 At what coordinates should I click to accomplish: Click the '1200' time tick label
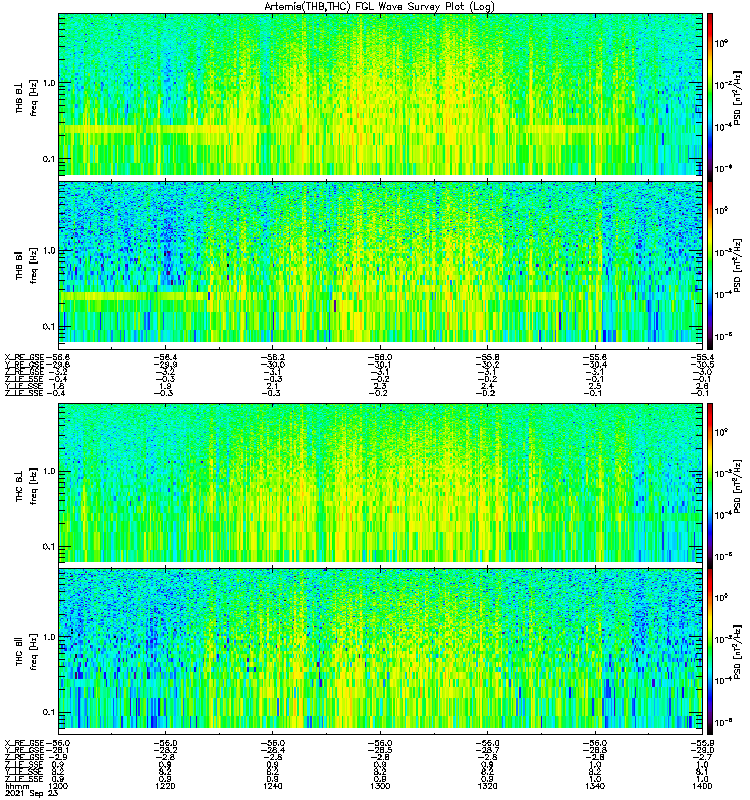click(x=58, y=786)
